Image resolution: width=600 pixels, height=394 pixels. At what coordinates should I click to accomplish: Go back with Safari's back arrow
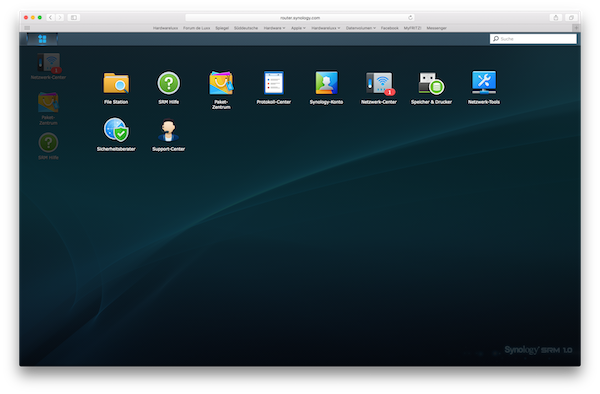click(51, 18)
